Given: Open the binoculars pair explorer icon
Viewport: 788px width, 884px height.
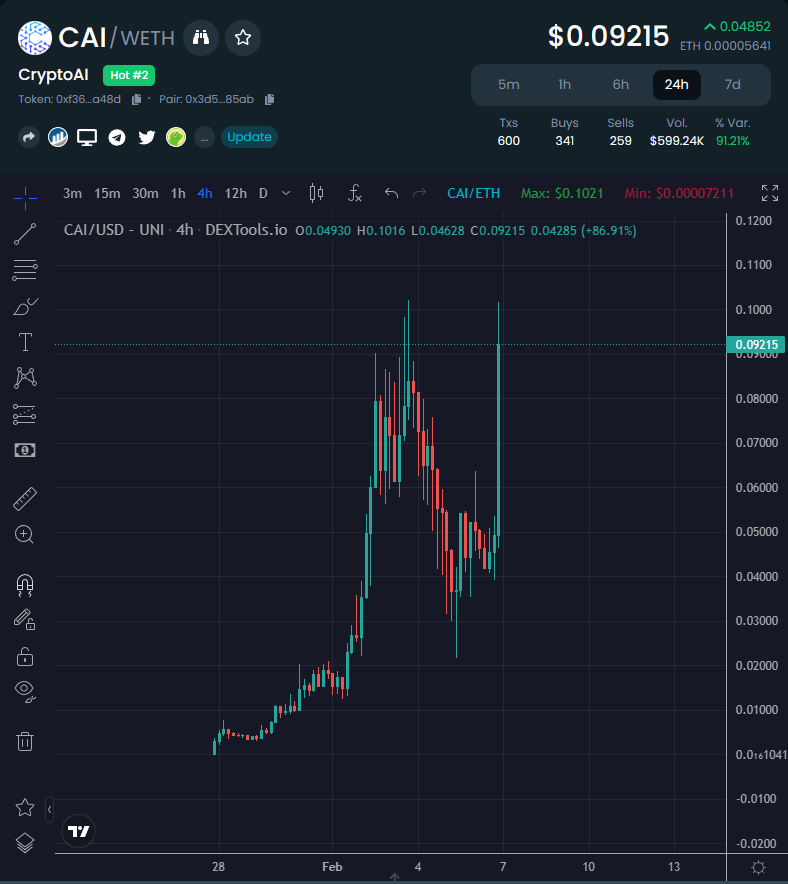Looking at the screenshot, I should pos(201,38).
